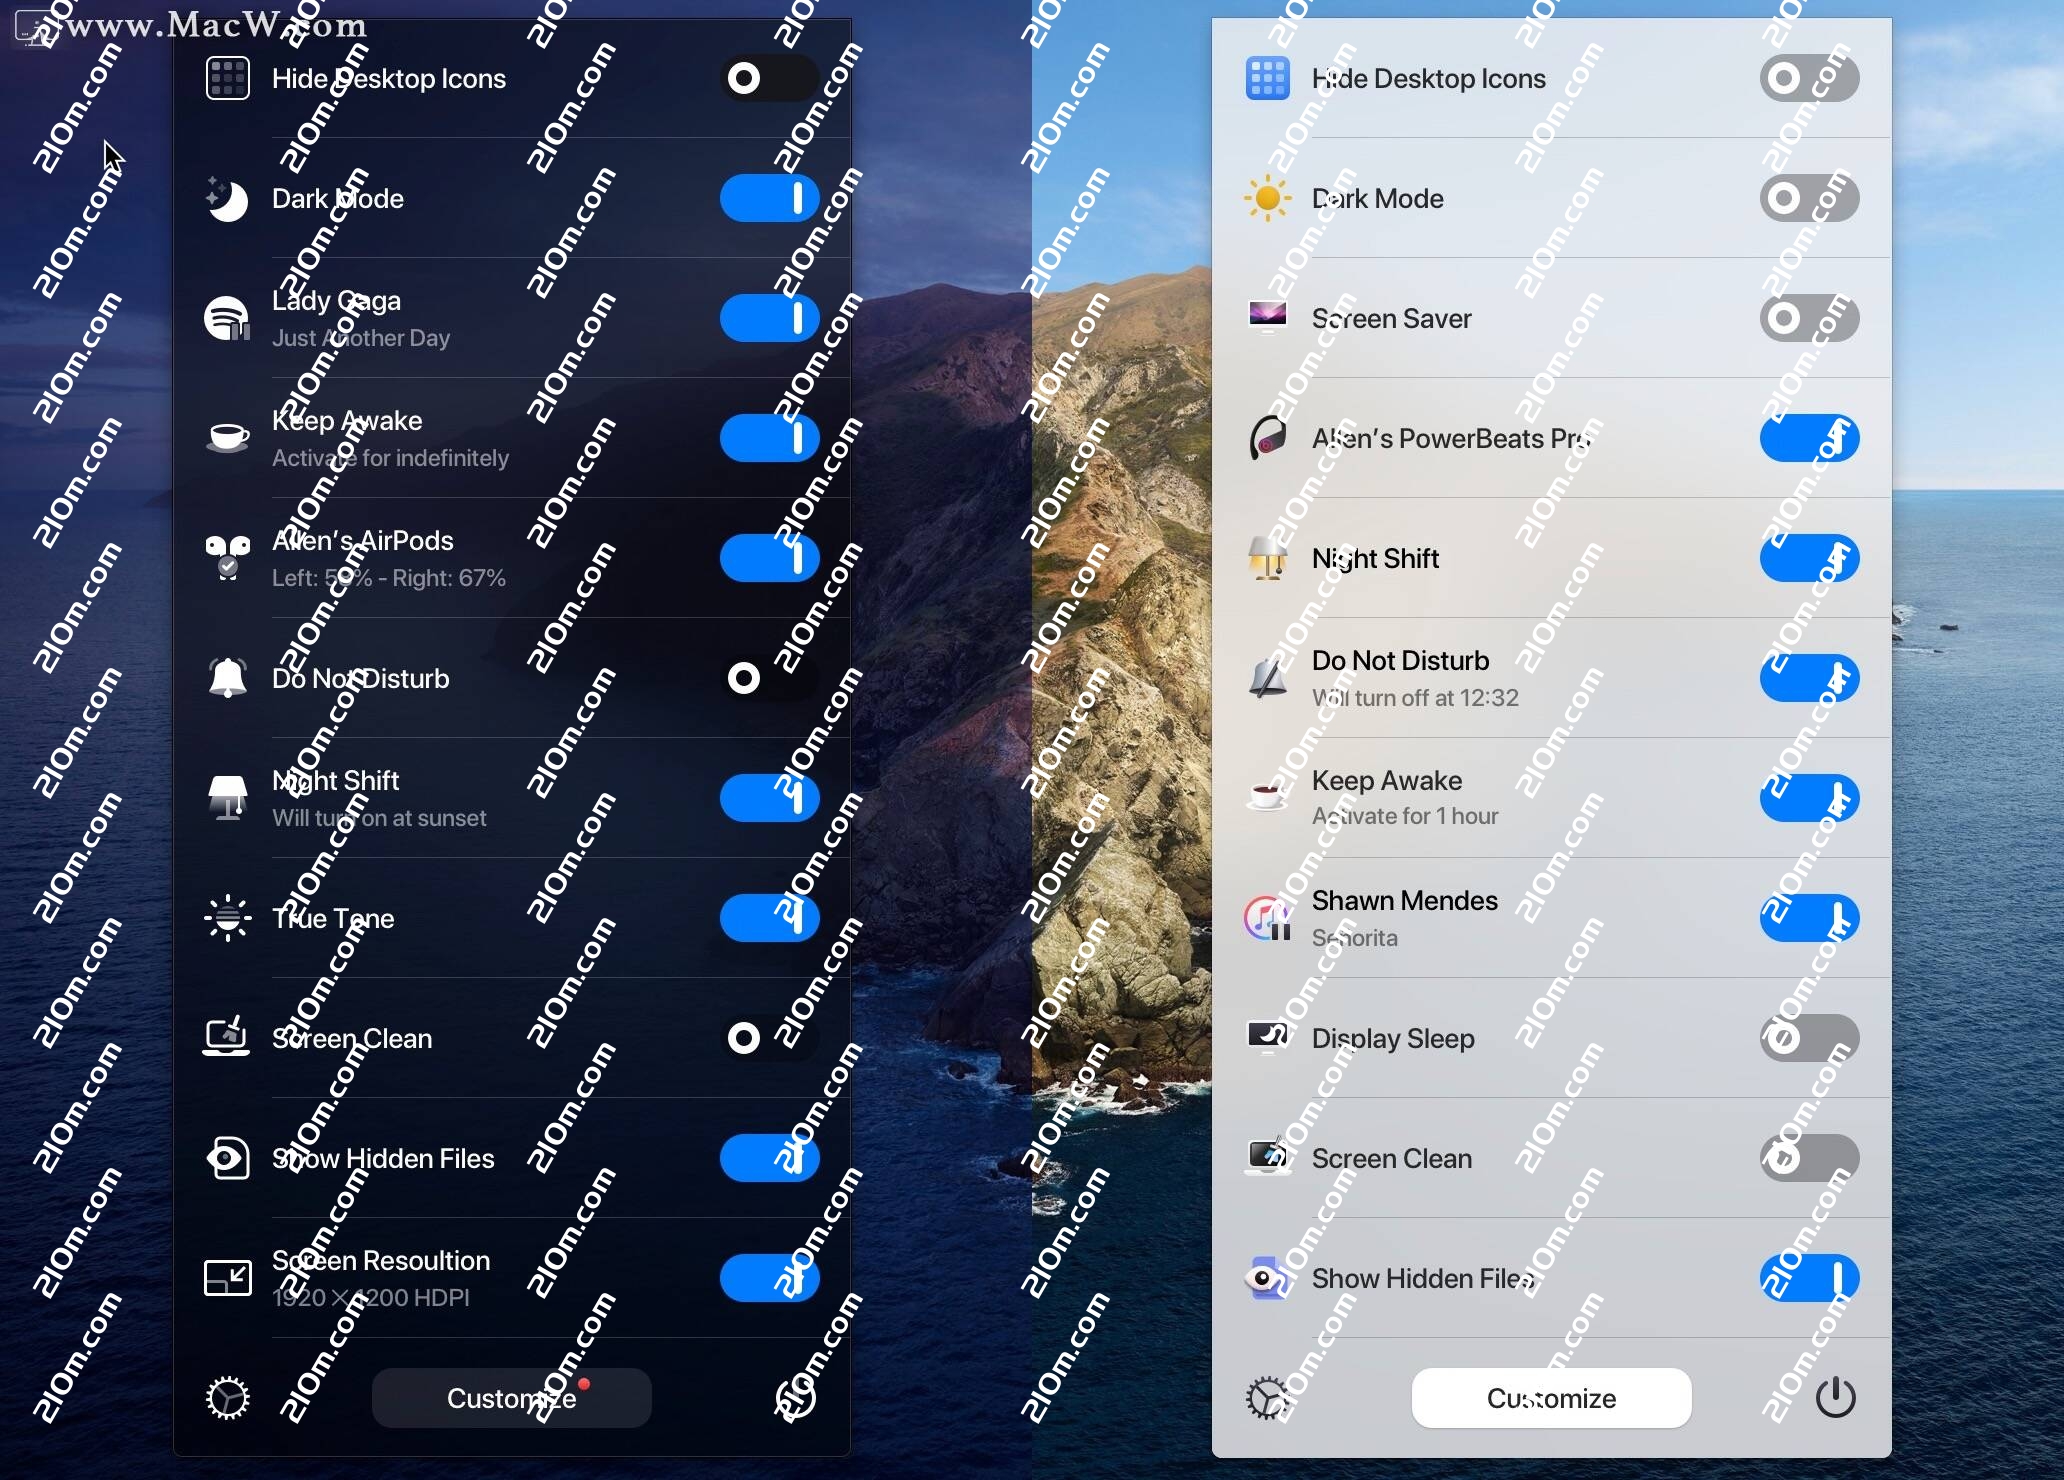Click the AirPods icon next to Allen's AirPods

point(227,558)
